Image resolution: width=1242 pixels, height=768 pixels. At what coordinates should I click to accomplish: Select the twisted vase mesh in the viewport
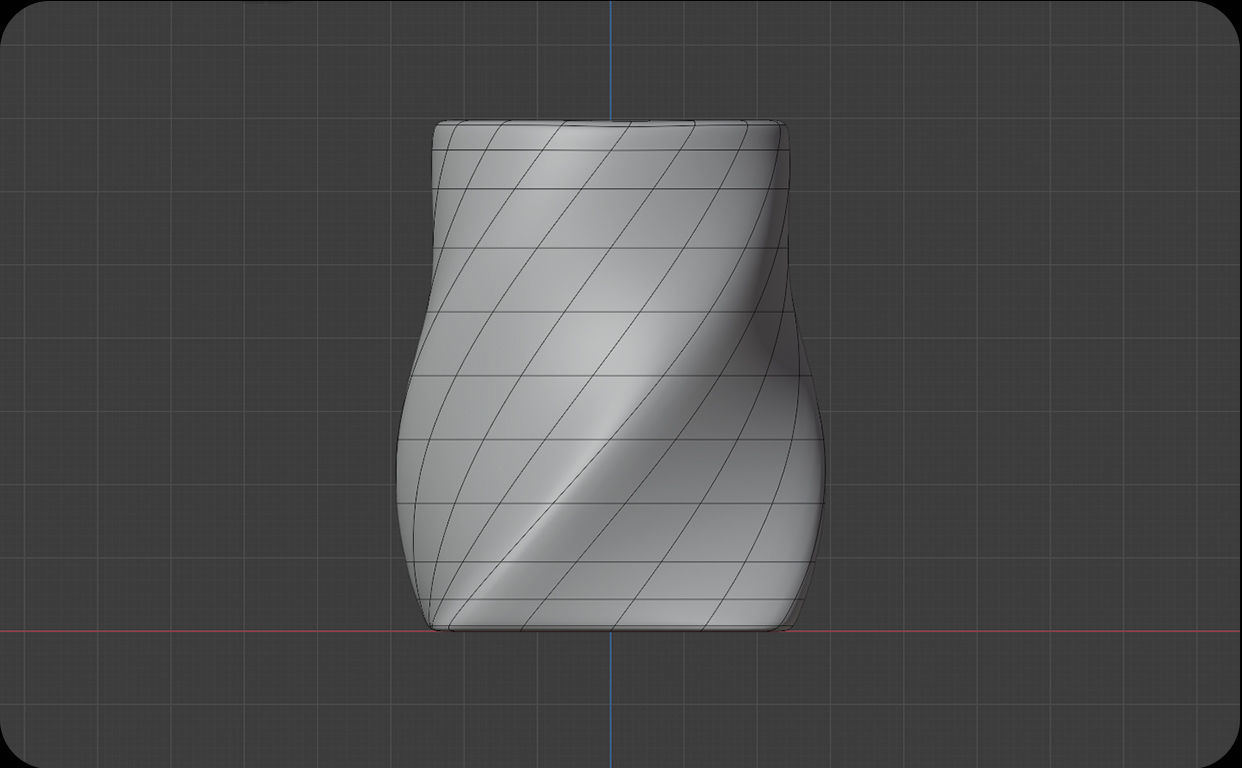[x=611, y=376]
